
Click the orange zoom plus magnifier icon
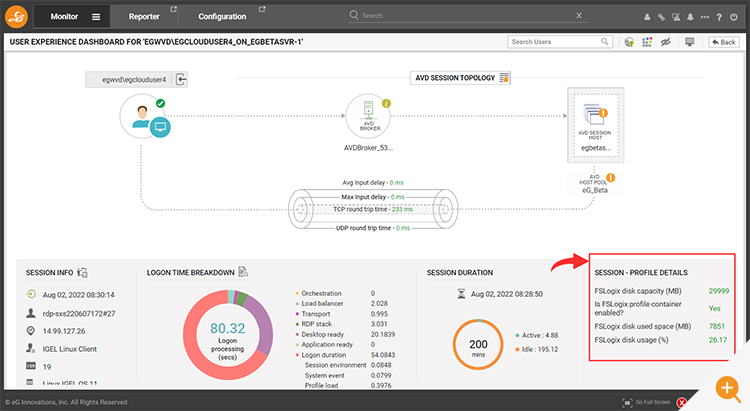pos(728,389)
